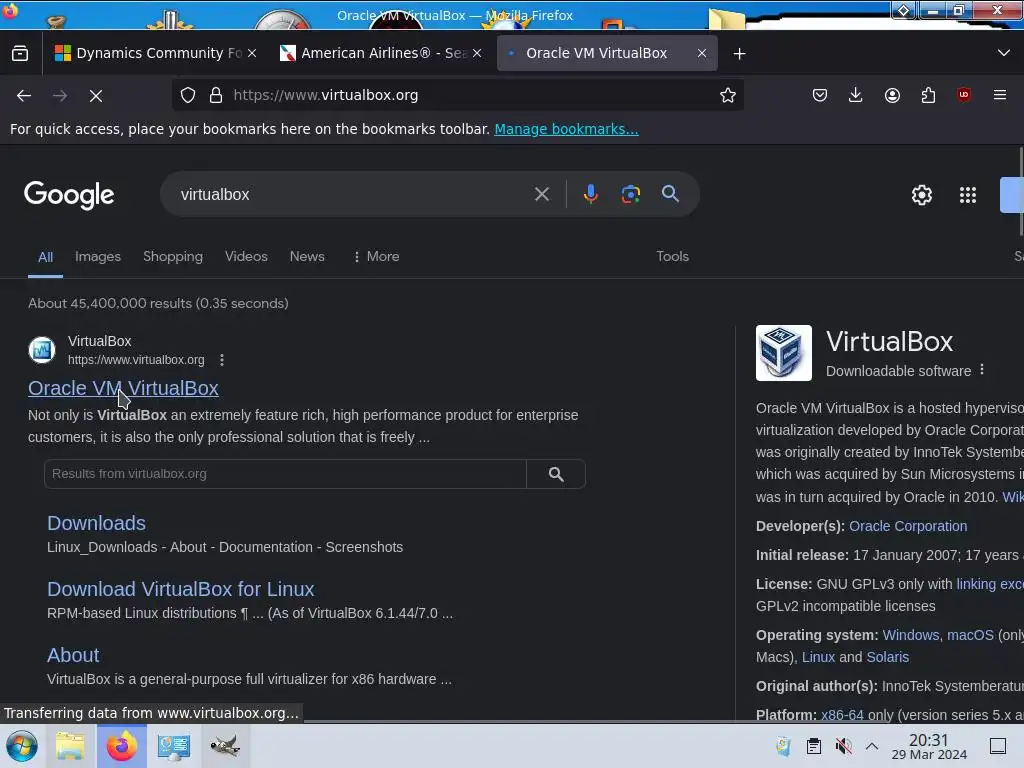1024x768 pixels.
Task: Click the Solaris link
Action: point(887,658)
